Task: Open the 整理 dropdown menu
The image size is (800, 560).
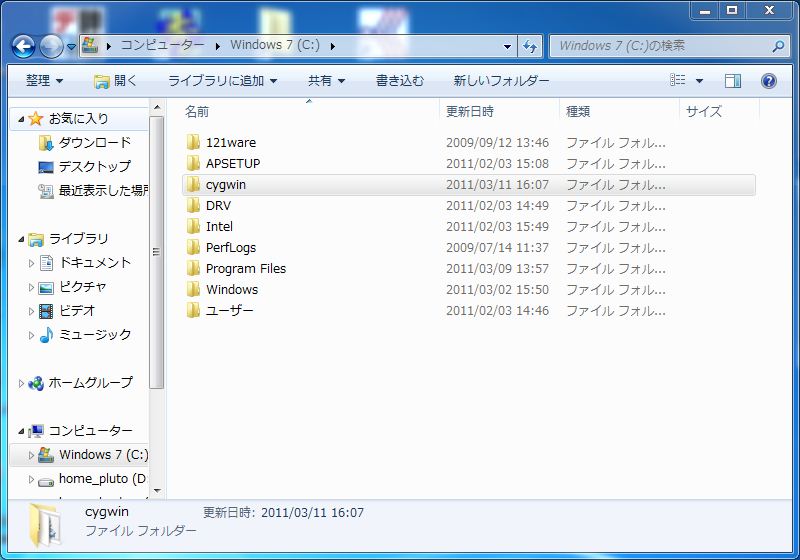Action: 44,81
